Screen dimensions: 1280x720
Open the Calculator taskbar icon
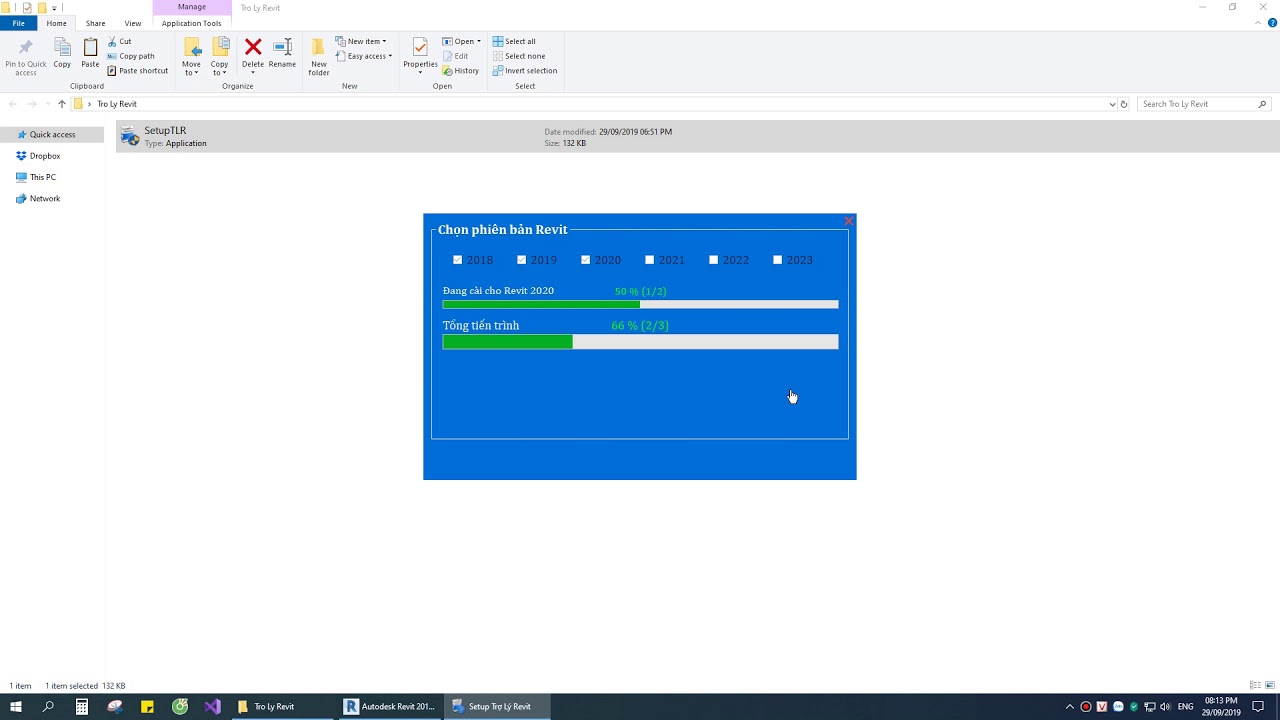click(82, 706)
